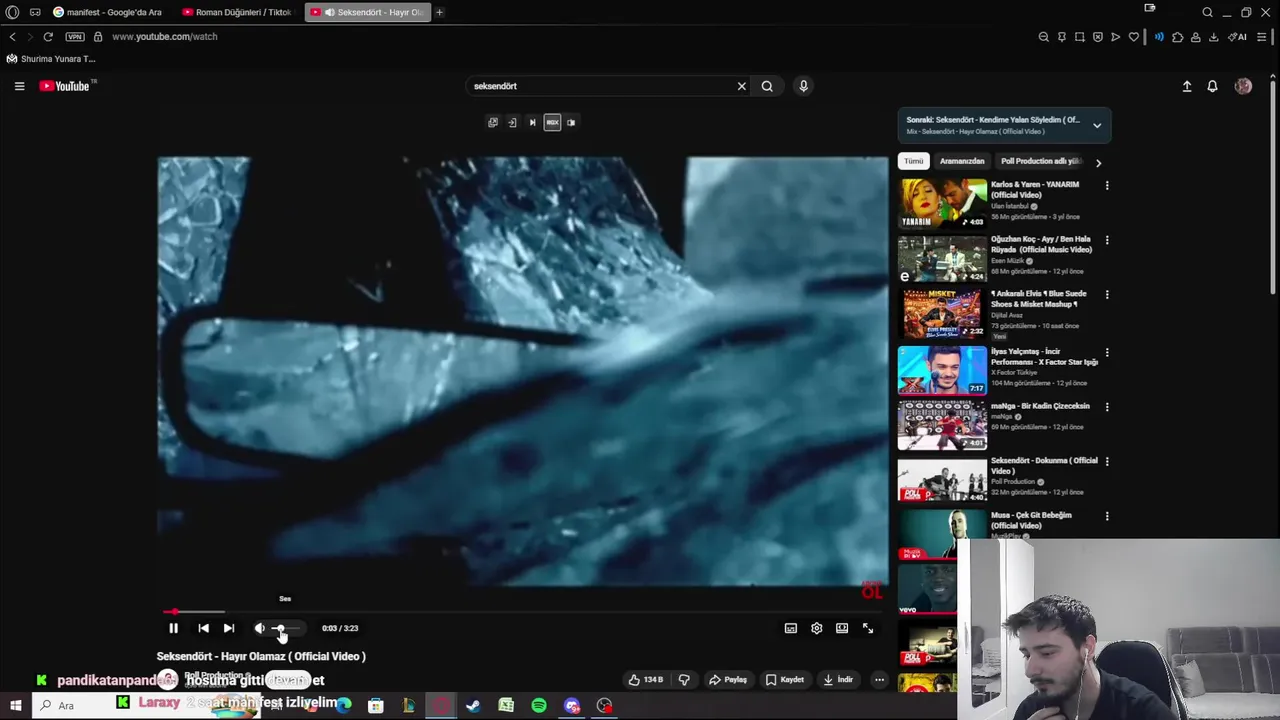Image resolution: width=1280 pixels, height=720 pixels.
Task: Open the YouTube create upload icon
Action: coord(1187,86)
